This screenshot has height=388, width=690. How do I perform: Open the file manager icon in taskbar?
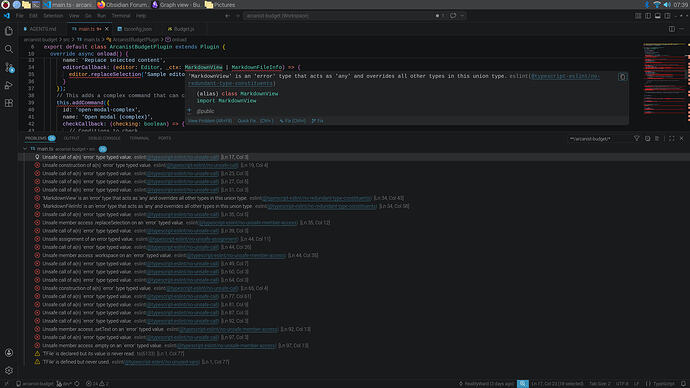pyautogui.click(x=26, y=5)
